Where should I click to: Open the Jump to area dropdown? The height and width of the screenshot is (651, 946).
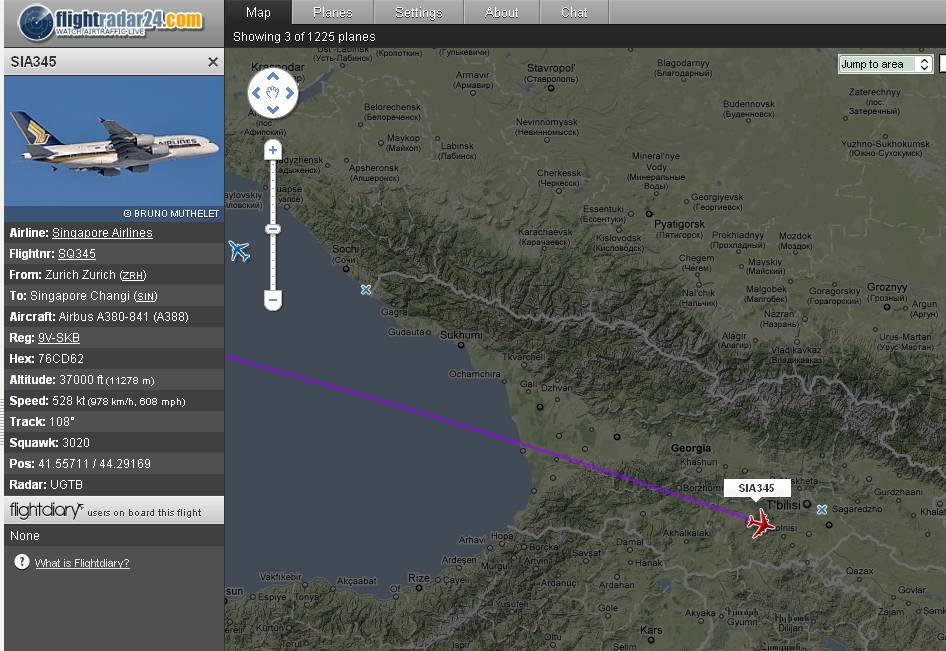pyautogui.click(x=885, y=64)
